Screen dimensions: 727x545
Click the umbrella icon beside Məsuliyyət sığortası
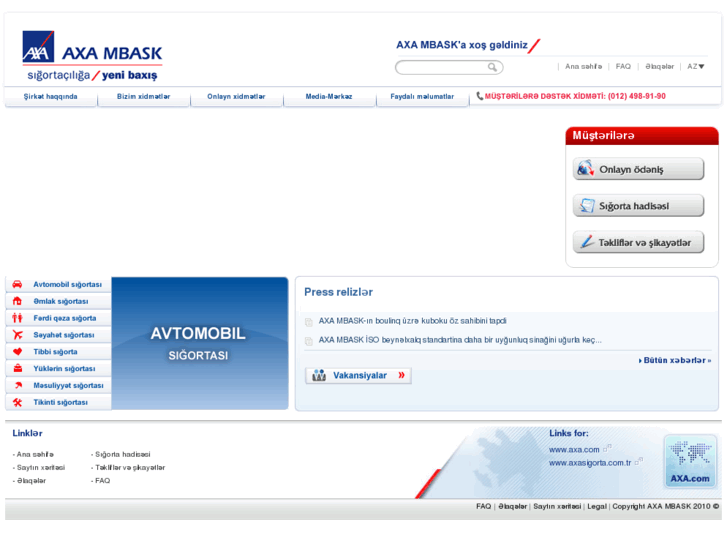pos(18,385)
